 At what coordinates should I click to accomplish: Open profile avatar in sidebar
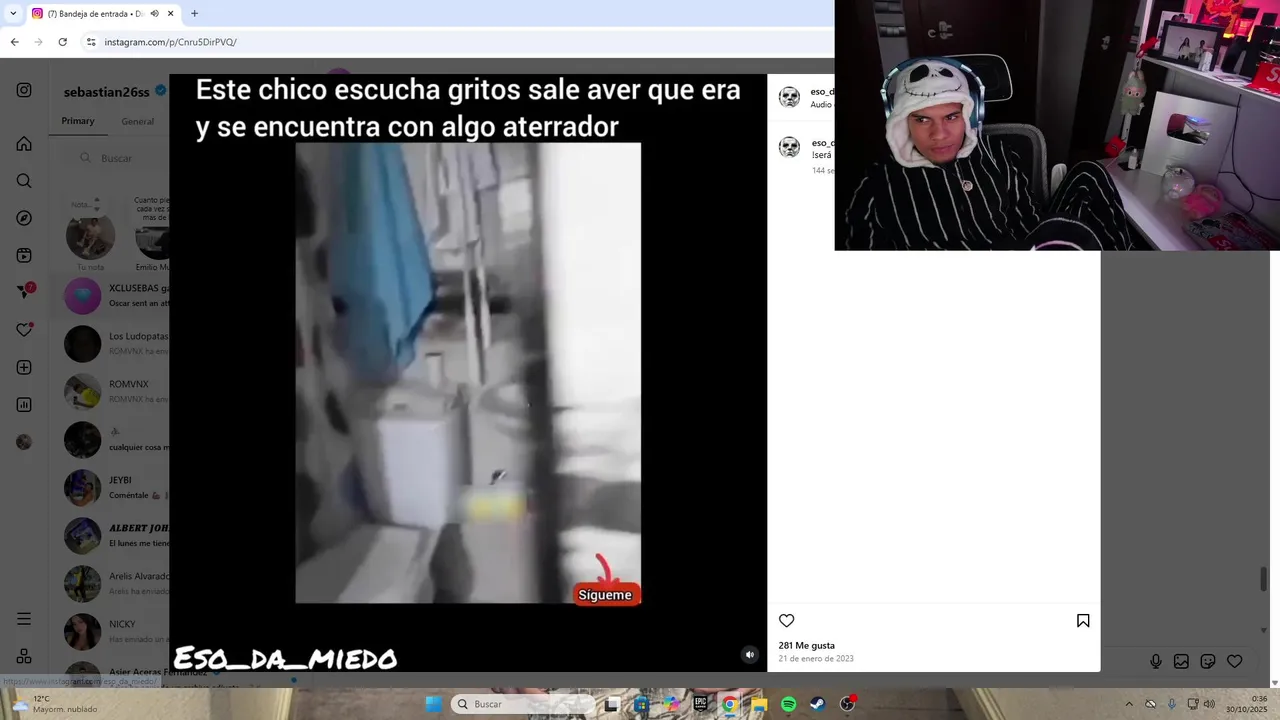click(24, 442)
